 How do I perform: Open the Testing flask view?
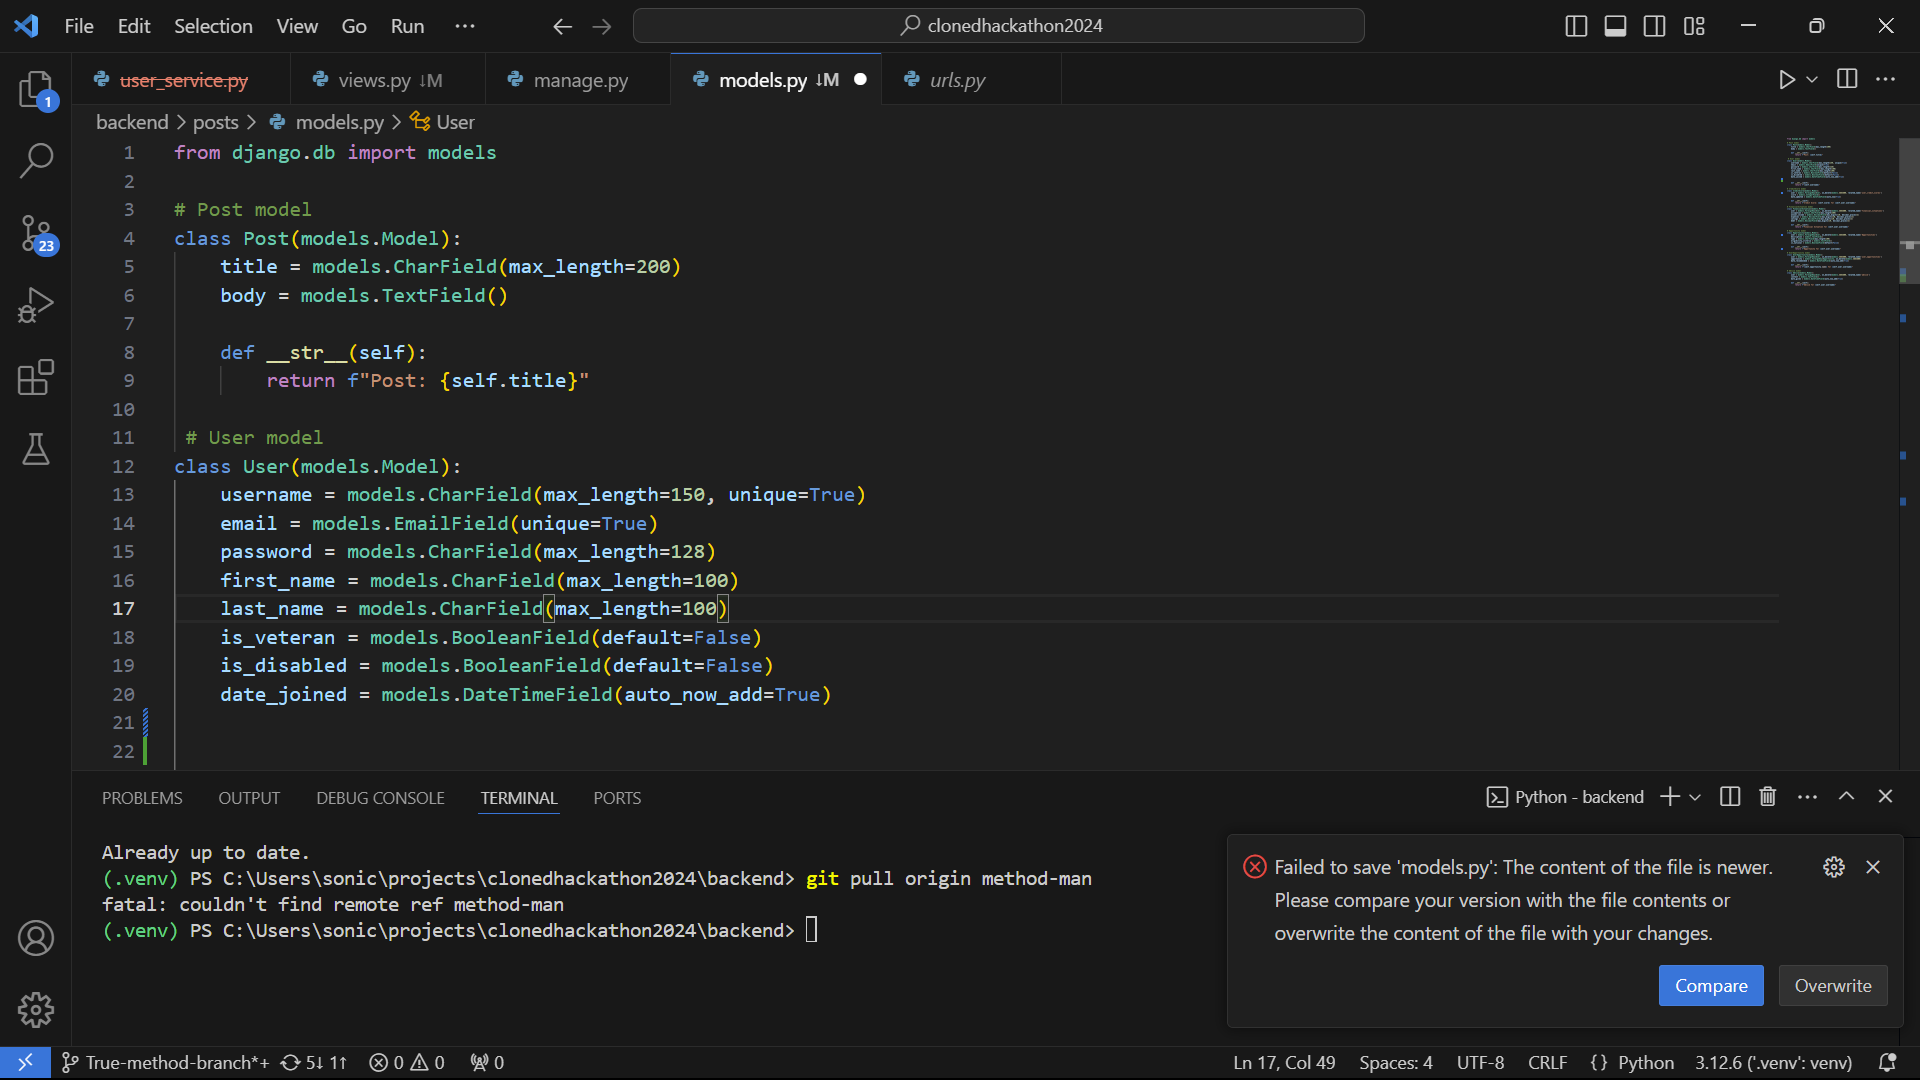coord(36,450)
